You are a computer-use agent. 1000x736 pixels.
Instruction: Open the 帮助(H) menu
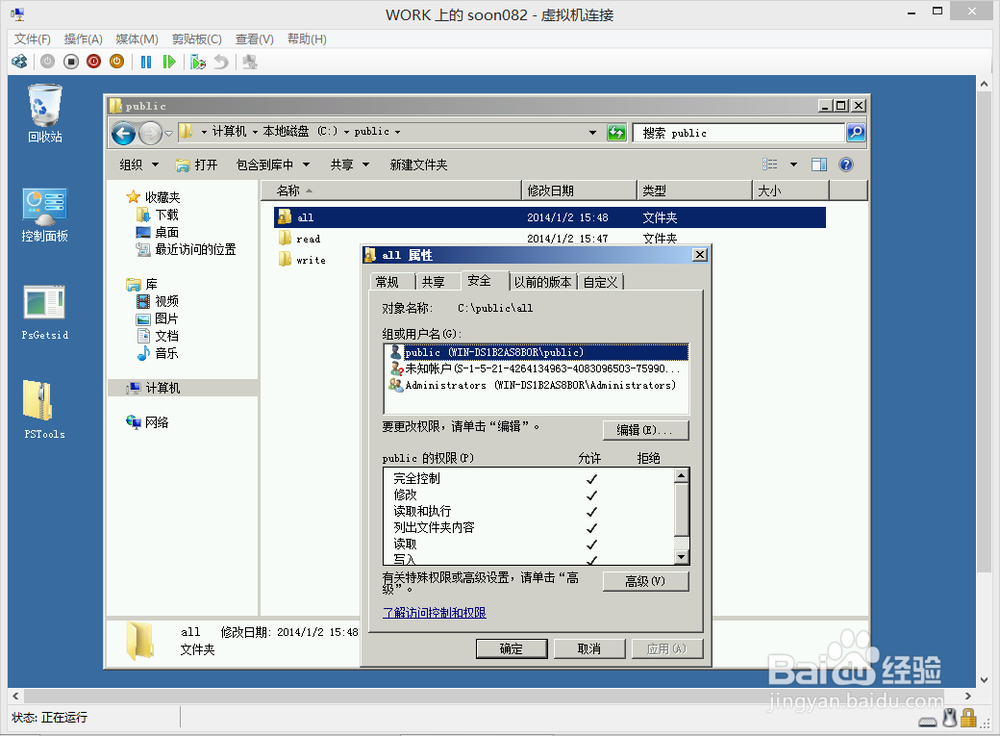307,39
